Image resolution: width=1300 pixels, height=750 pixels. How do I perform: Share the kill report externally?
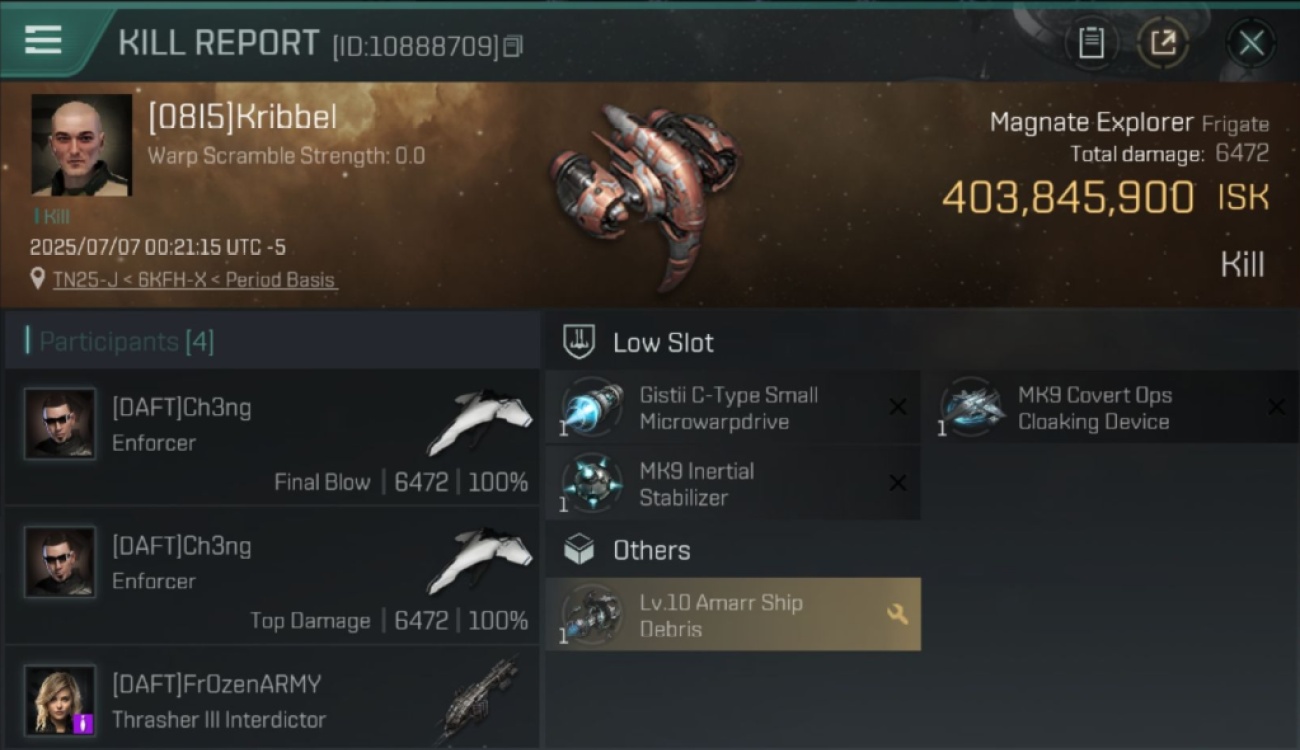(1163, 43)
